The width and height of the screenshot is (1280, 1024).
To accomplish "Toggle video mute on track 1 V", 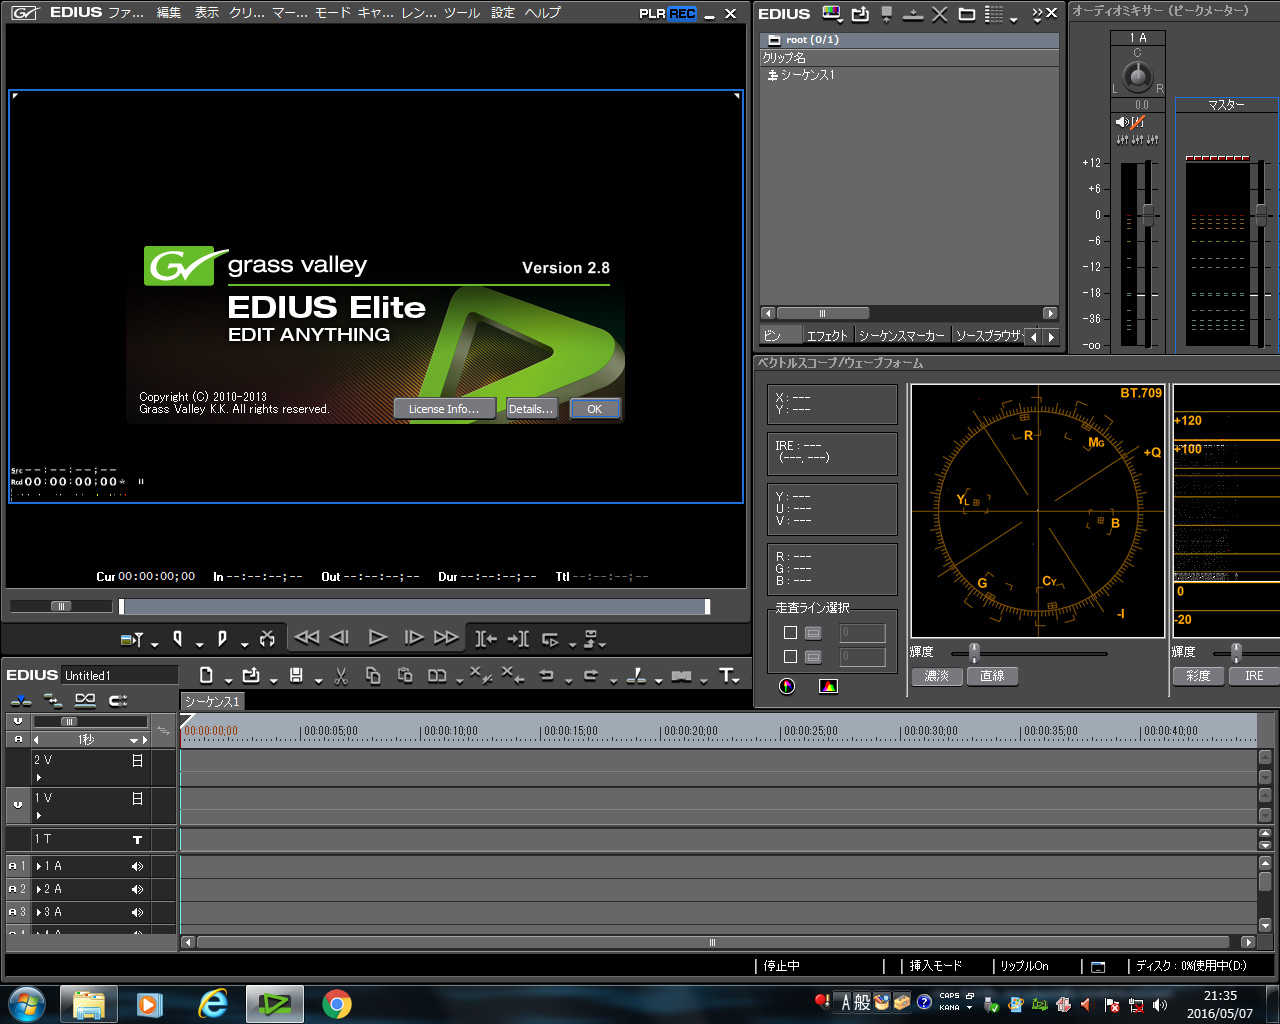I will (138, 798).
